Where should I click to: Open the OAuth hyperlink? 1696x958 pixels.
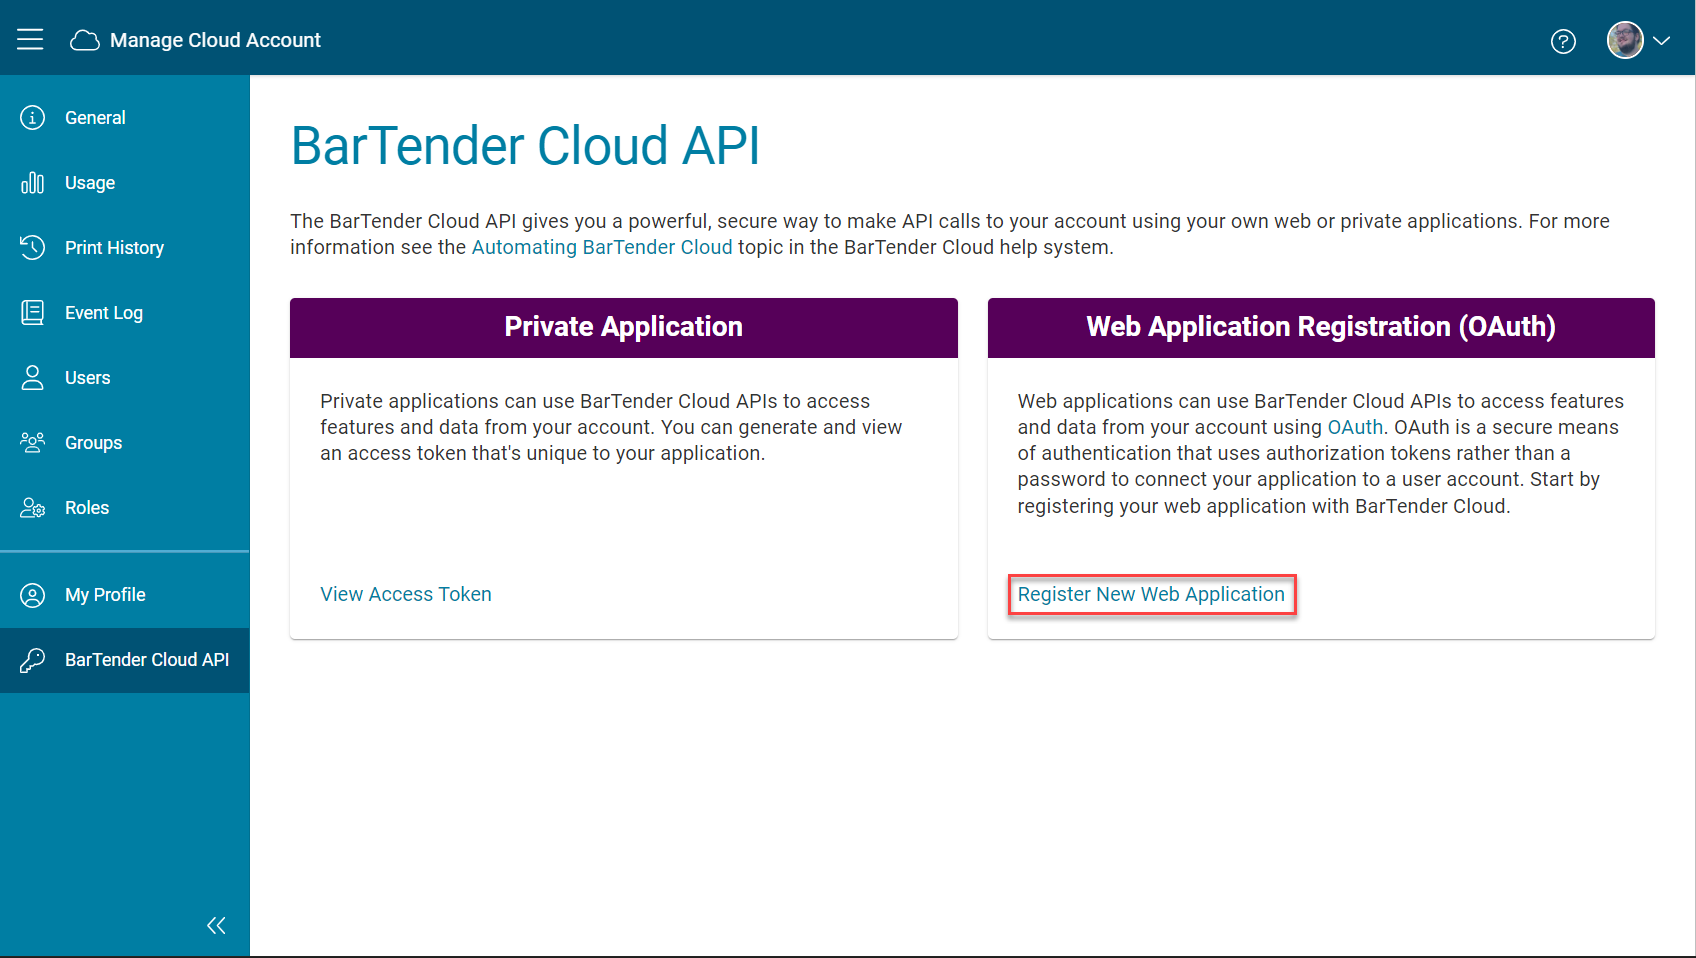pos(1355,427)
